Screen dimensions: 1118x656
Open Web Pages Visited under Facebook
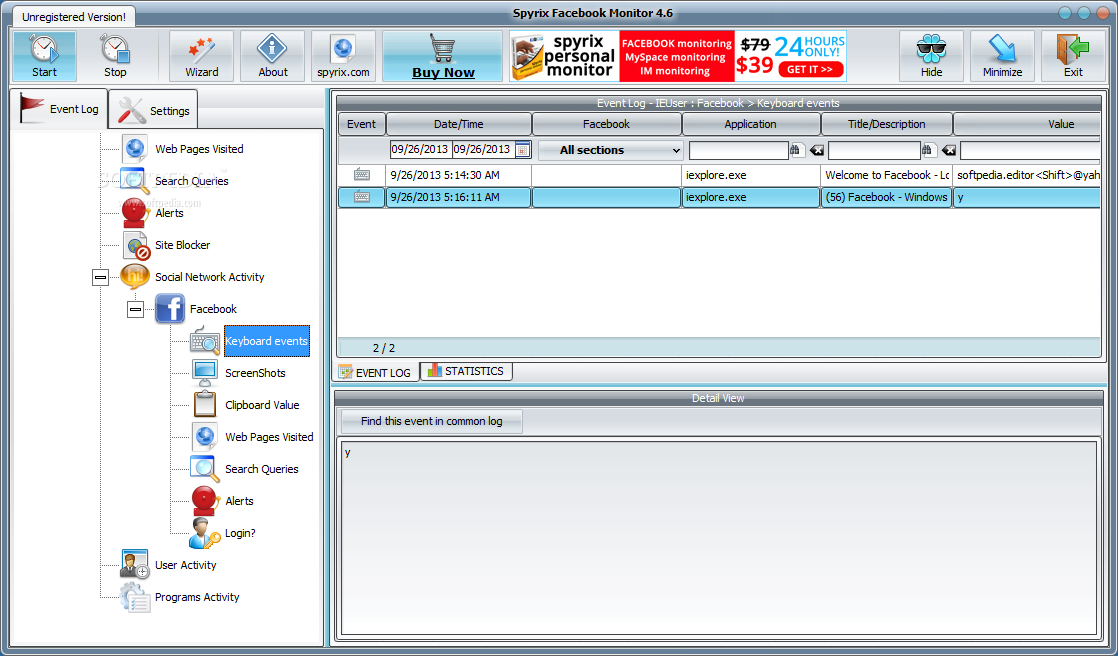coord(270,437)
